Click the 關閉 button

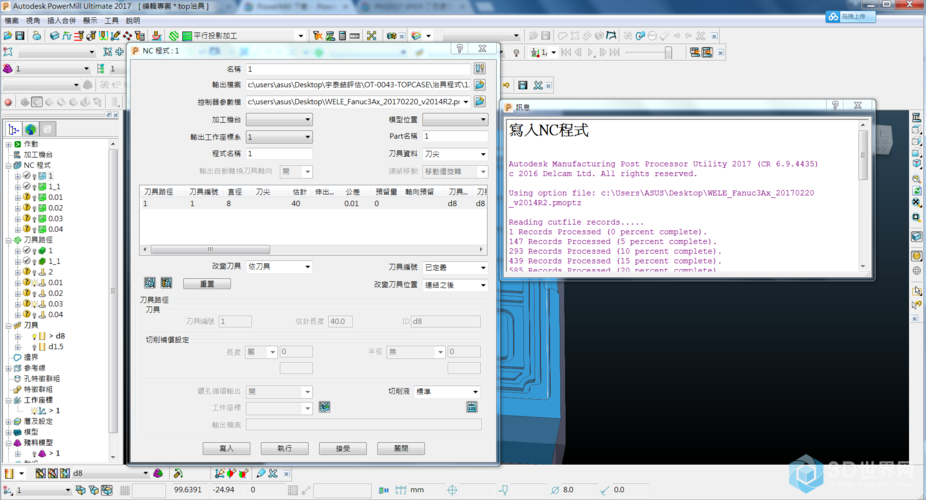tap(401, 449)
